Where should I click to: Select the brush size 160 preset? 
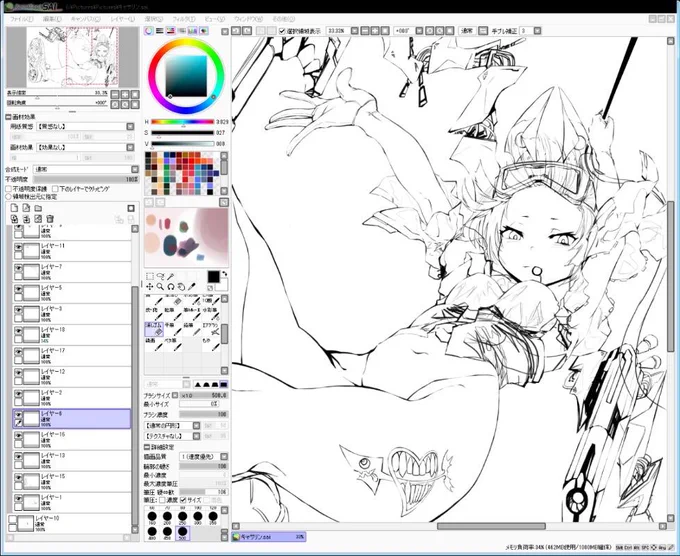tap(152, 517)
